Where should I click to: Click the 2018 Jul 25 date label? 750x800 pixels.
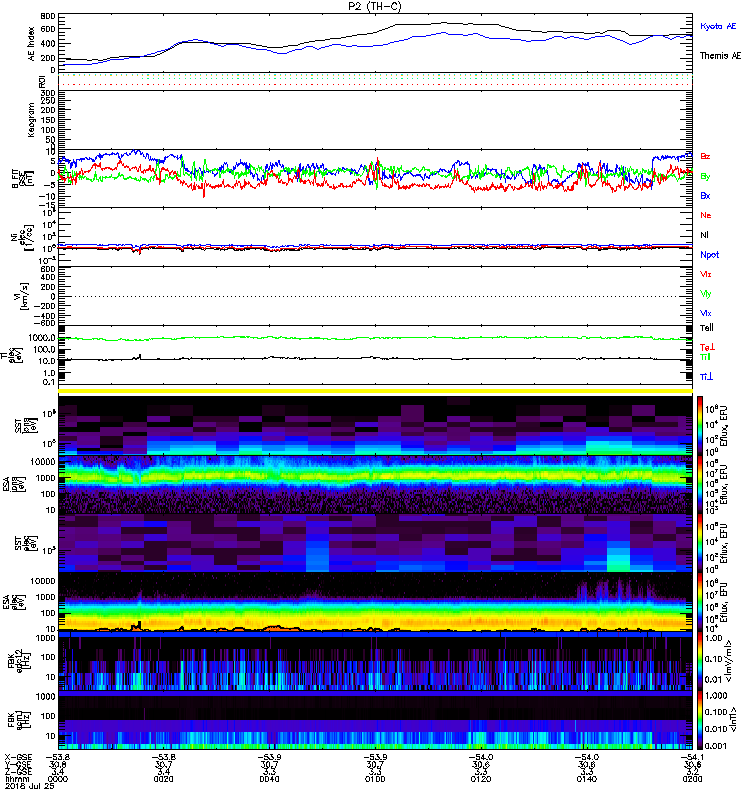[30, 786]
